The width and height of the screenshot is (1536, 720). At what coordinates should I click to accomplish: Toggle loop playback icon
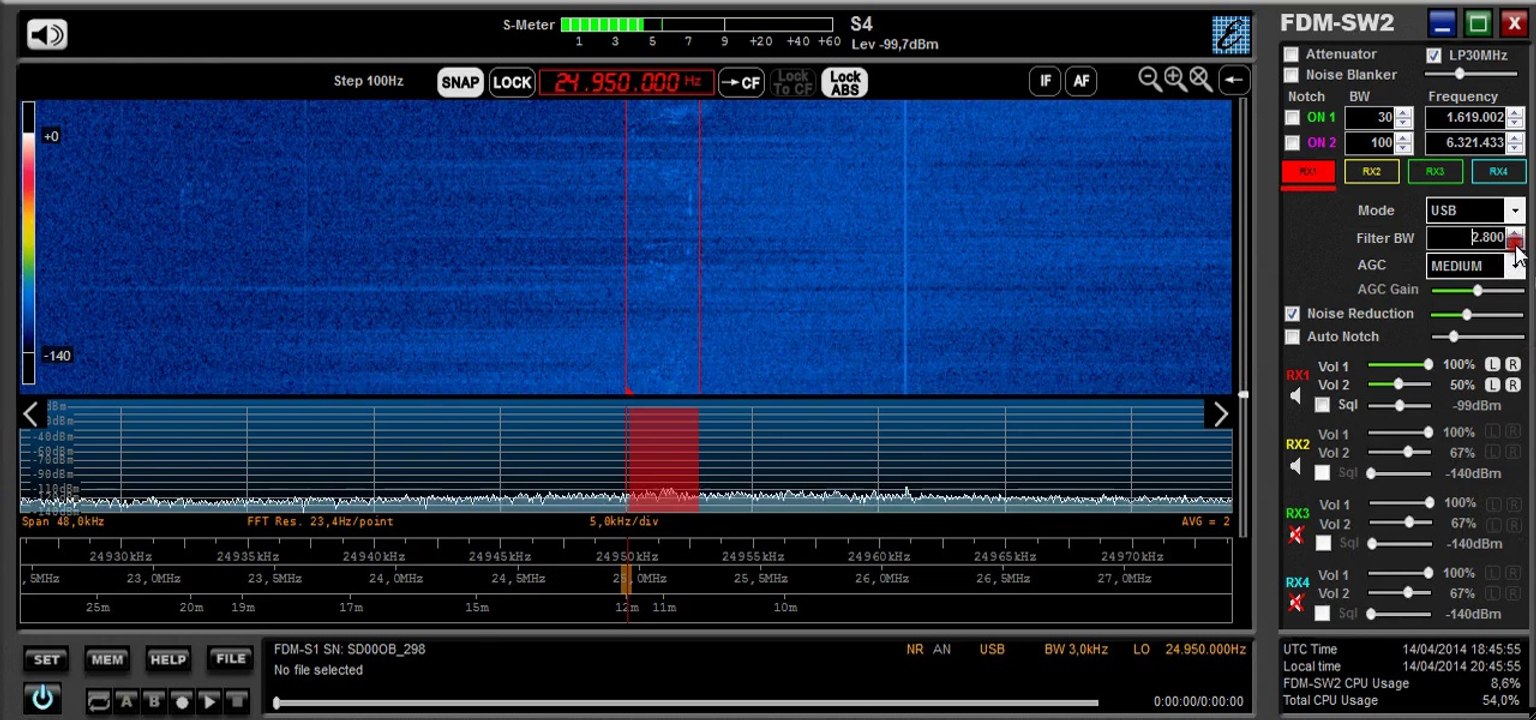click(x=98, y=701)
